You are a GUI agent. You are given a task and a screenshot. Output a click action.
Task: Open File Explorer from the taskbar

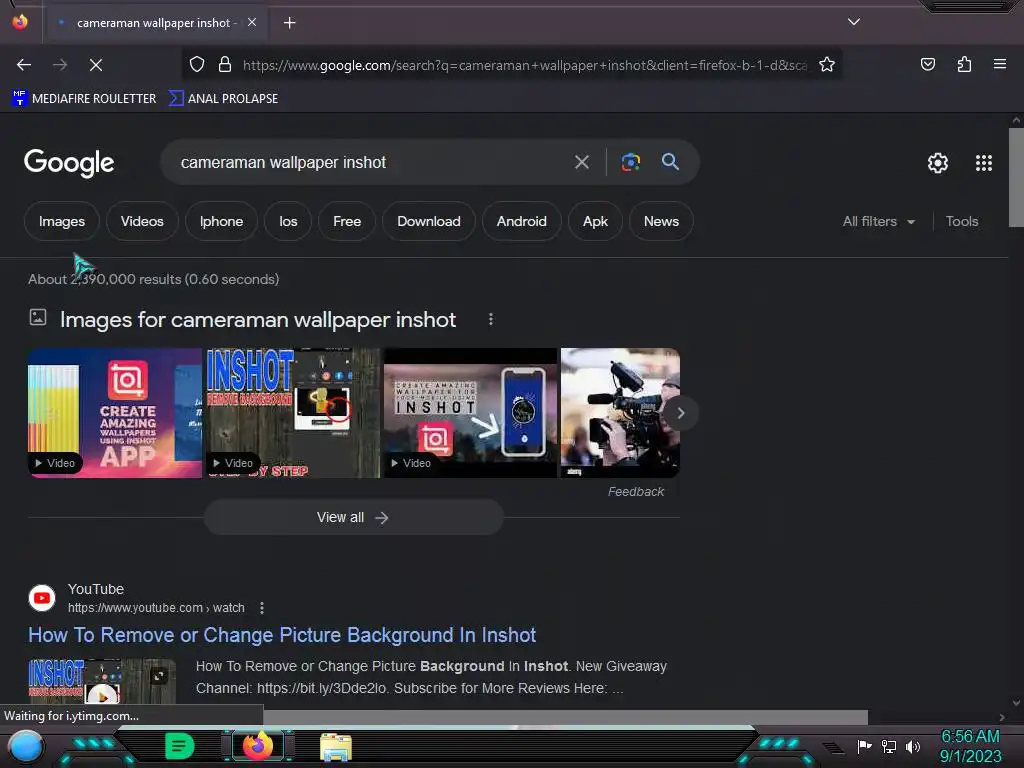[336, 746]
